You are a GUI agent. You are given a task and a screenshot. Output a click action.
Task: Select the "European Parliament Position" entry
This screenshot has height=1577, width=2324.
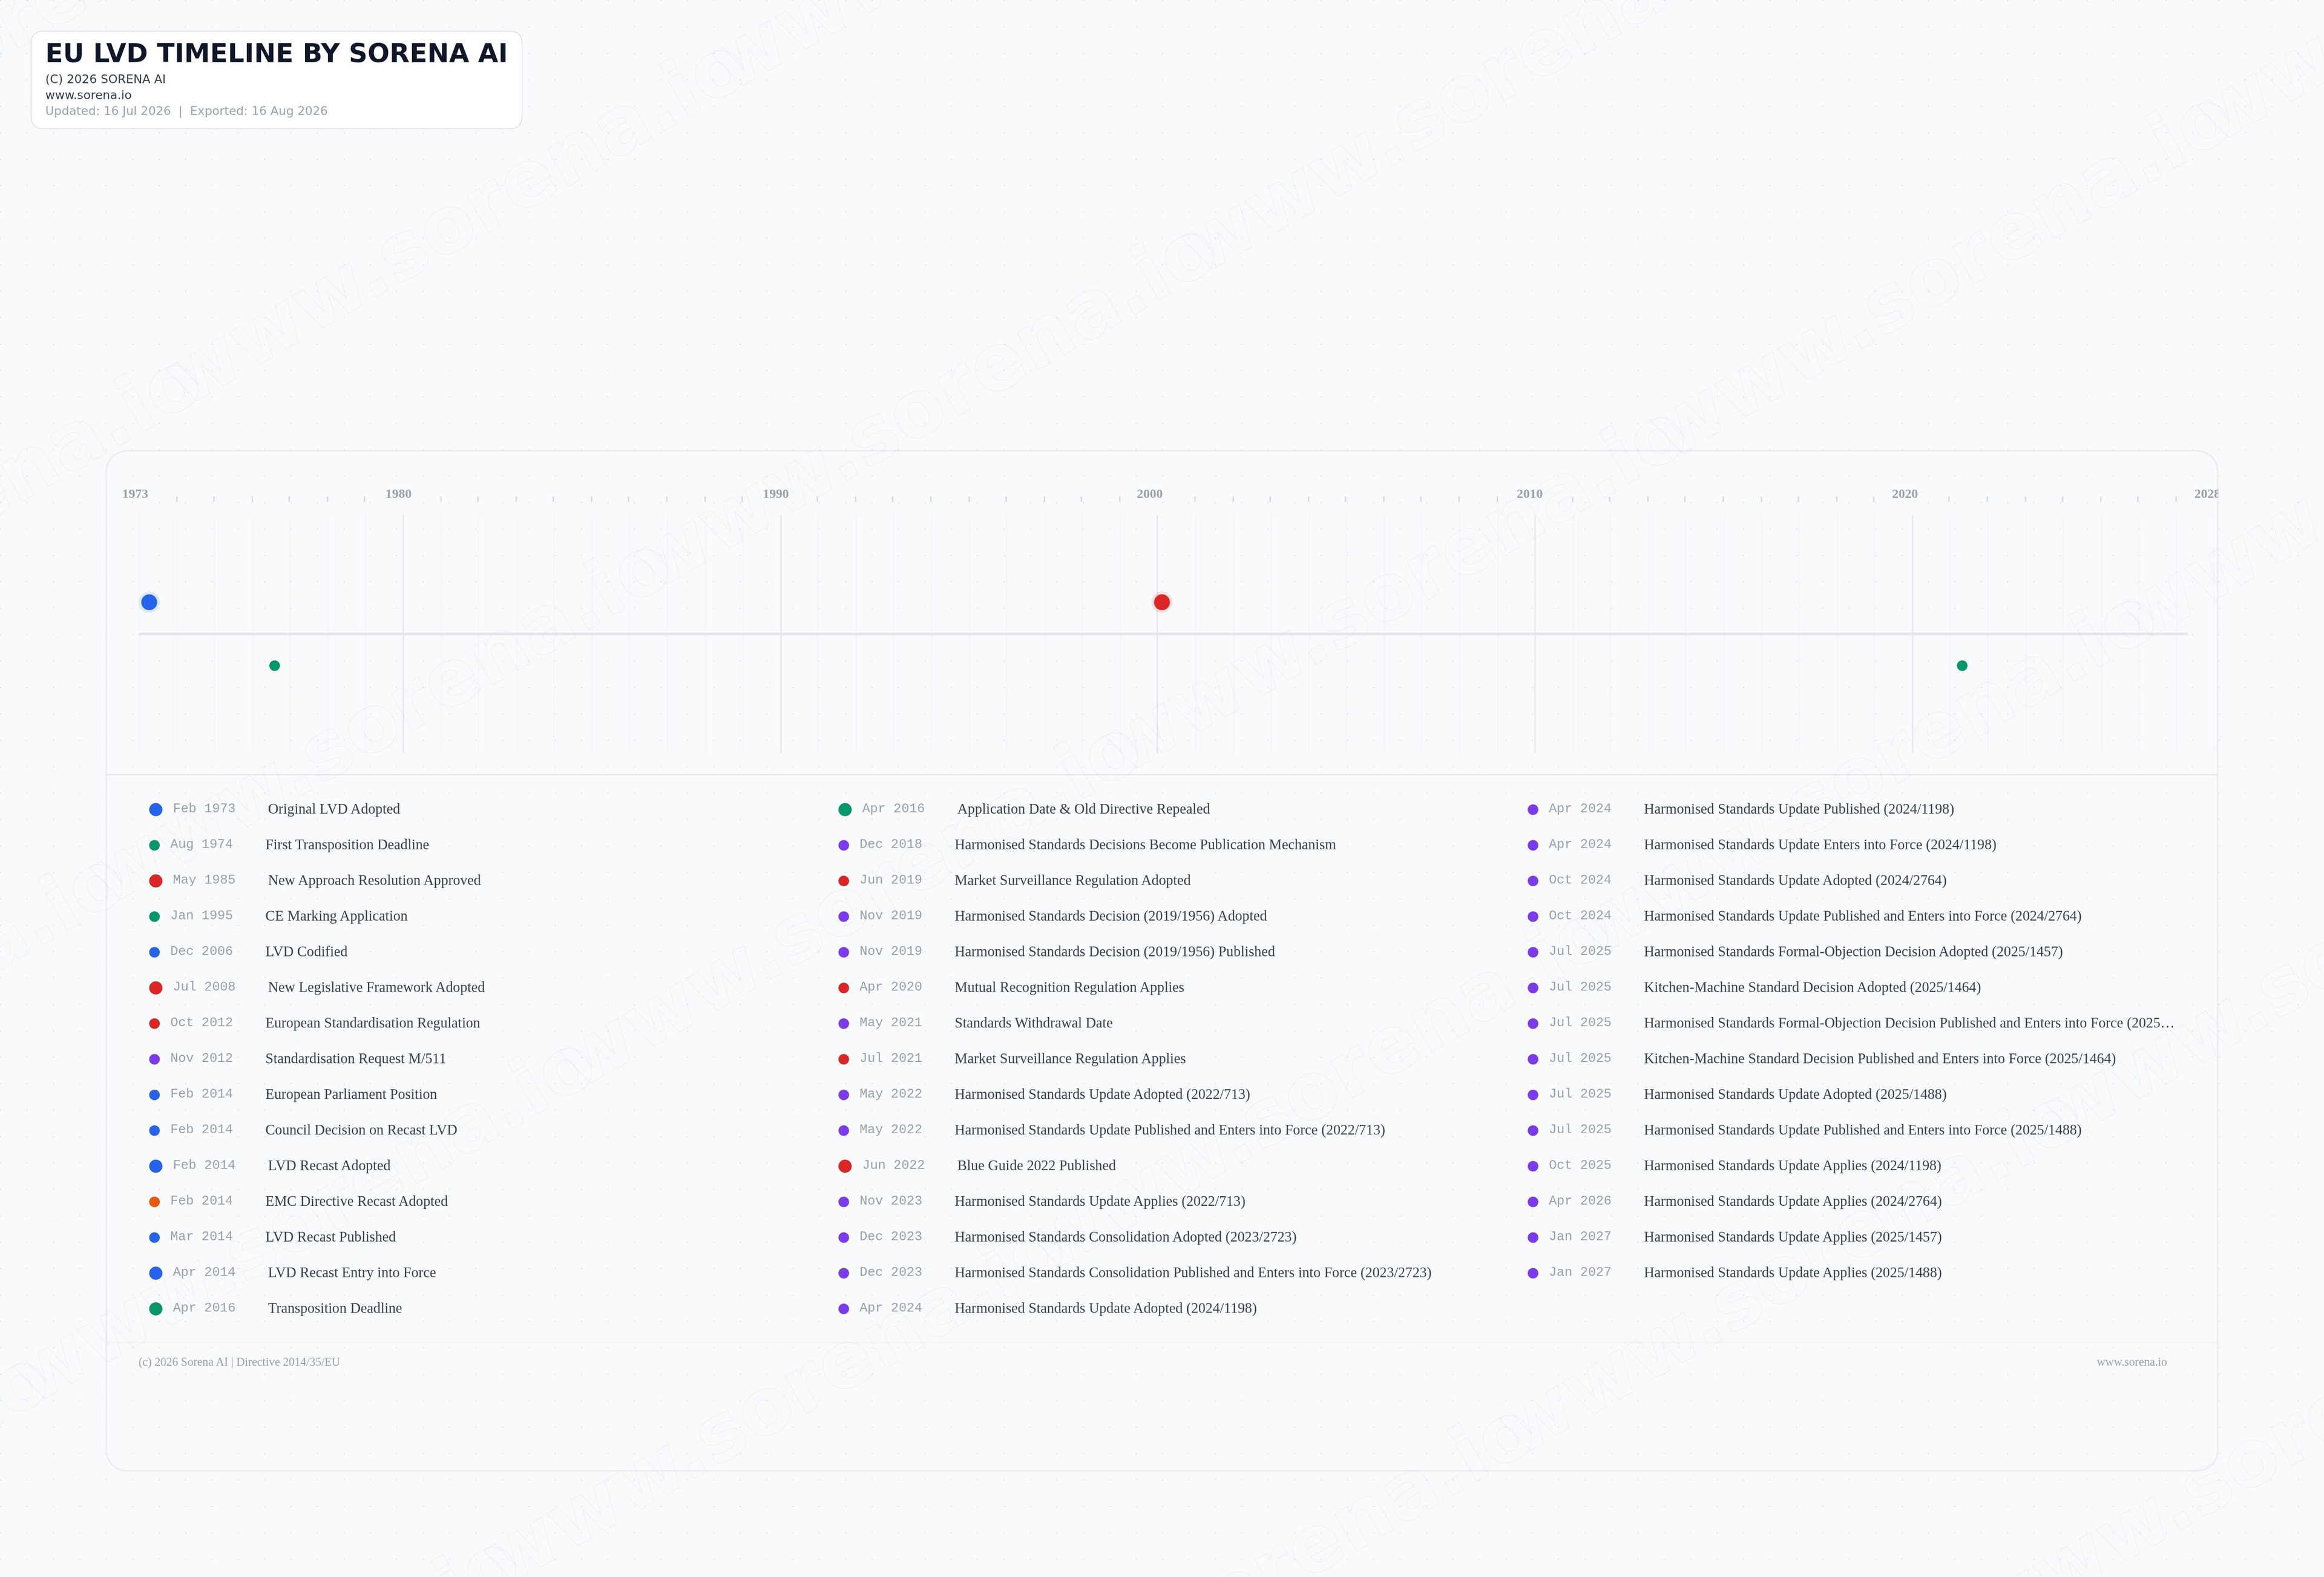[x=351, y=1095]
